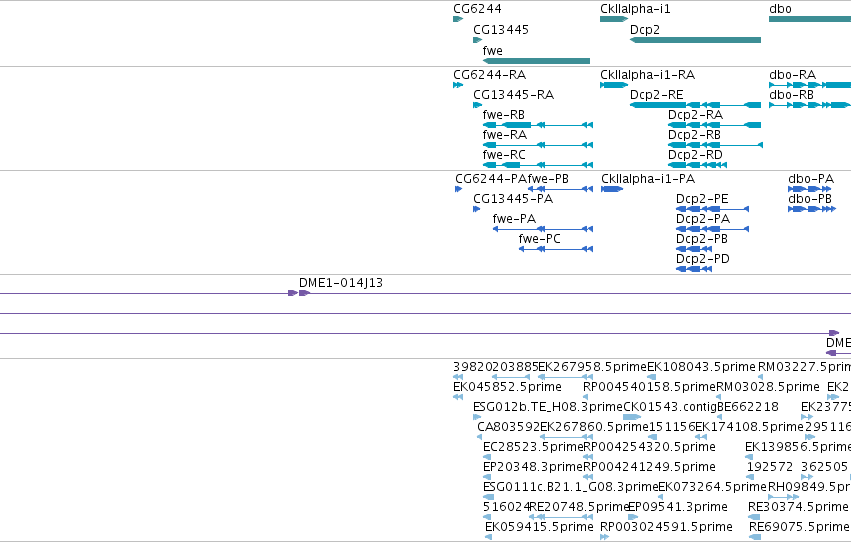851x542 pixels.
Task: Click the CkIIalpha-i1-PA CDS label
Action: [x=648, y=179]
